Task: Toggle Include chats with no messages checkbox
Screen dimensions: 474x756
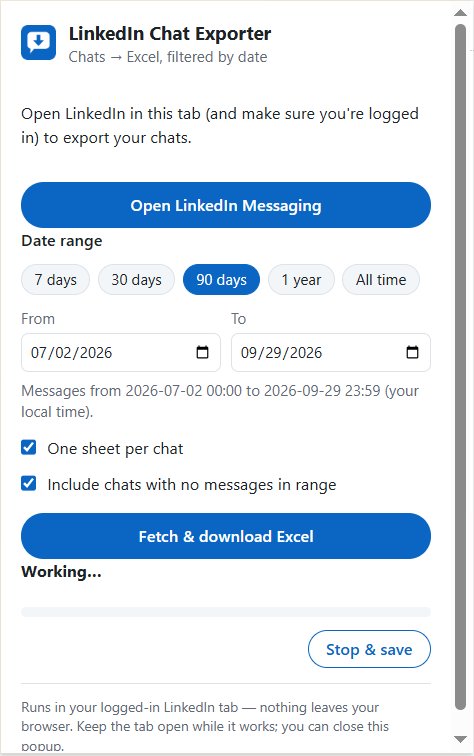Action: pyautogui.click(x=28, y=483)
